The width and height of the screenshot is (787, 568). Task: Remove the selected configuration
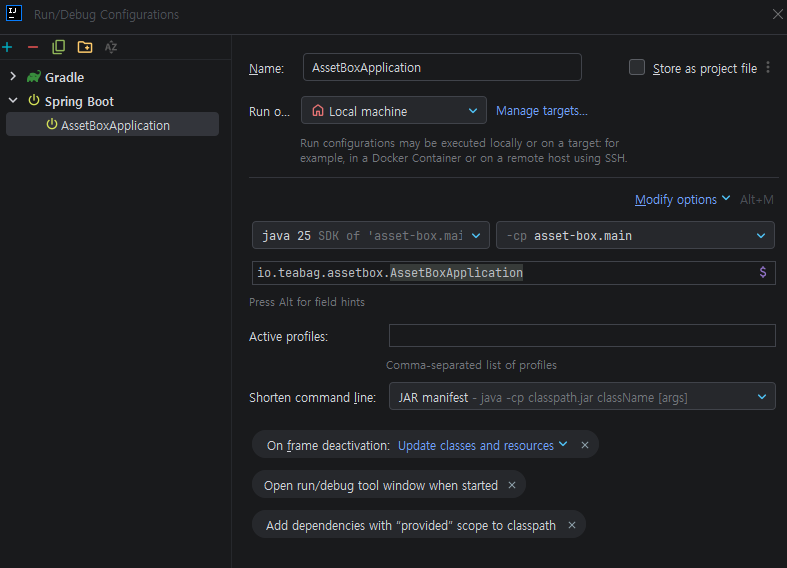pos(33,47)
